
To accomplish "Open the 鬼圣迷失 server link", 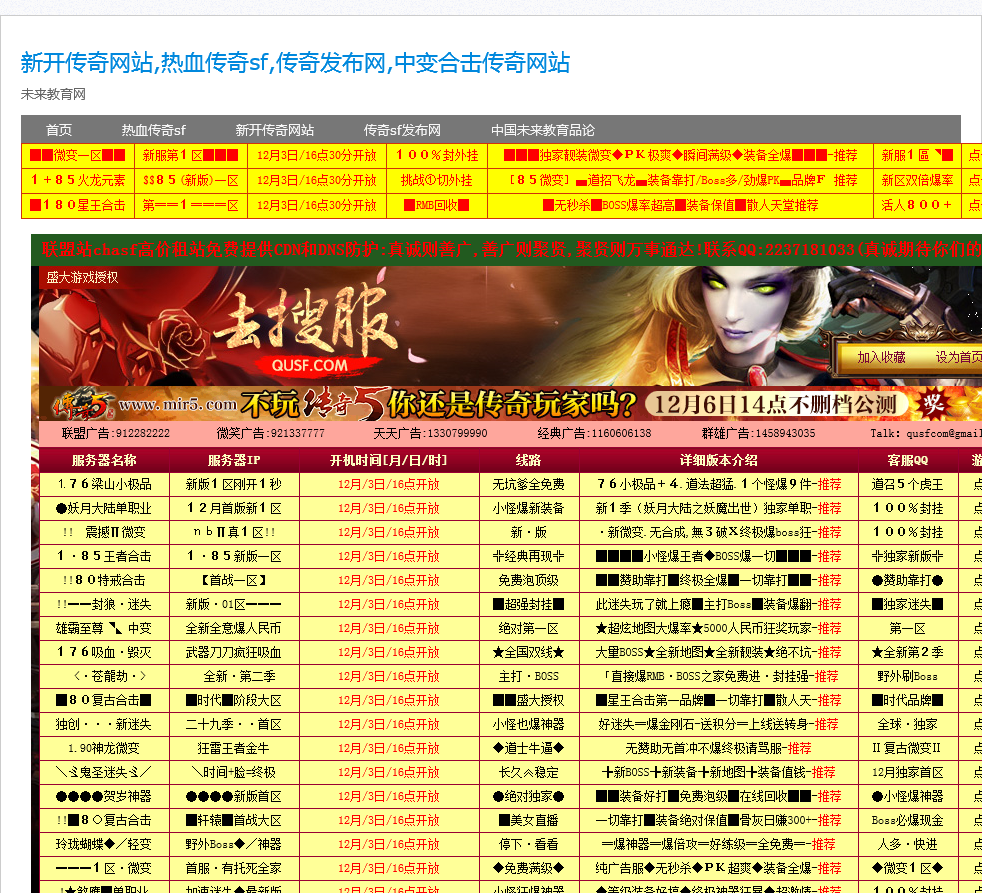I will [104, 772].
